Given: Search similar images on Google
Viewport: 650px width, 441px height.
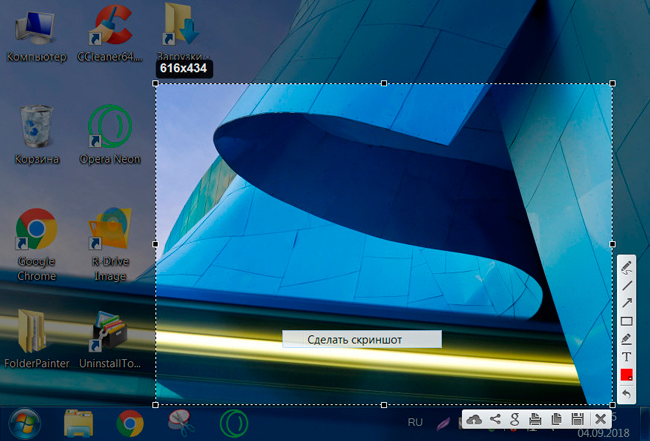Looking at the screenshot, I should (x=515, y=419).
